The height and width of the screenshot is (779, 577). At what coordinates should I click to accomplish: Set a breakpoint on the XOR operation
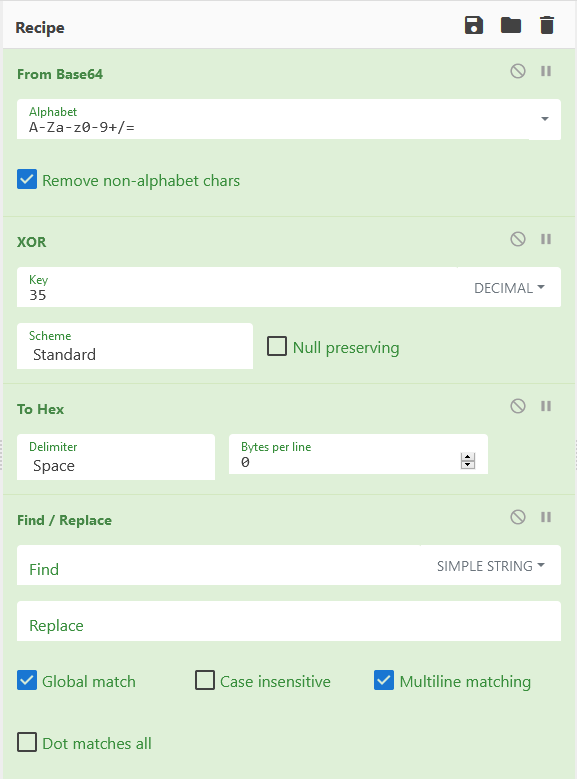(546, 239)
